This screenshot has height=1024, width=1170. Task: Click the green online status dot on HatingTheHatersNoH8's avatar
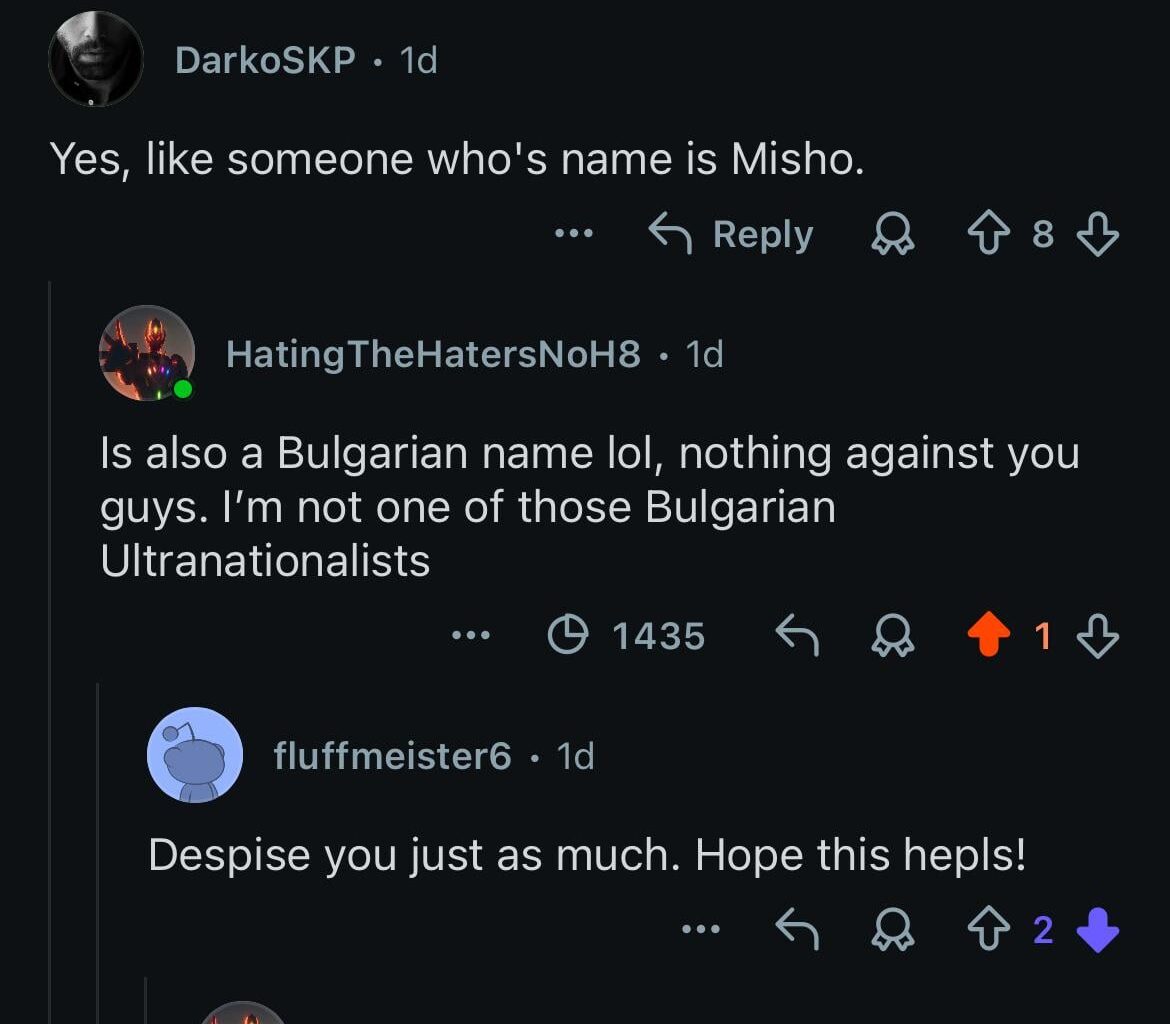(183, 389)
